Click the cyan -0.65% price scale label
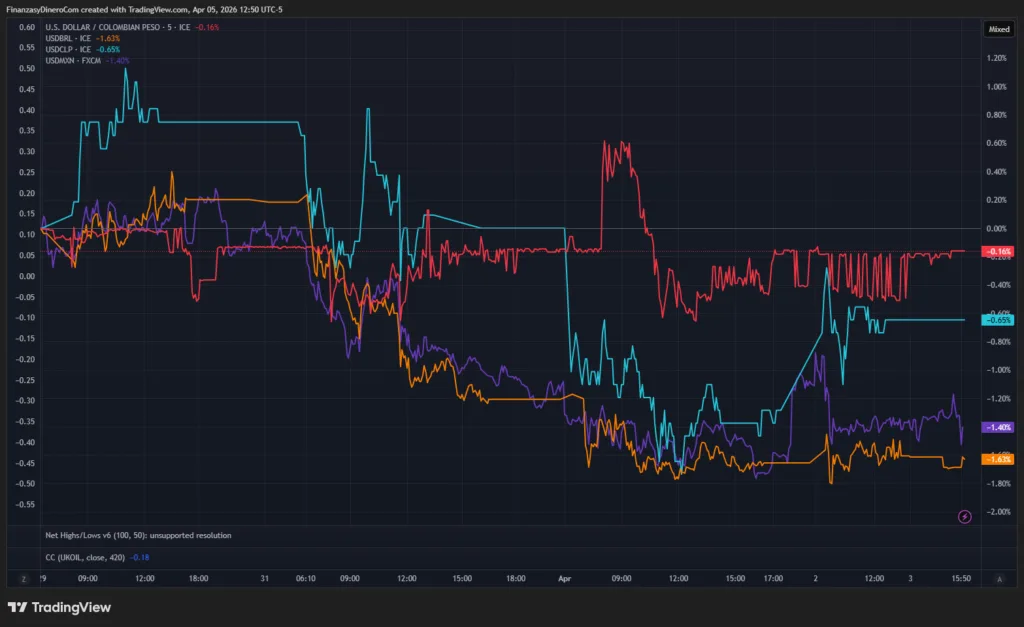Screen dimensions: 1024x627 999,320
